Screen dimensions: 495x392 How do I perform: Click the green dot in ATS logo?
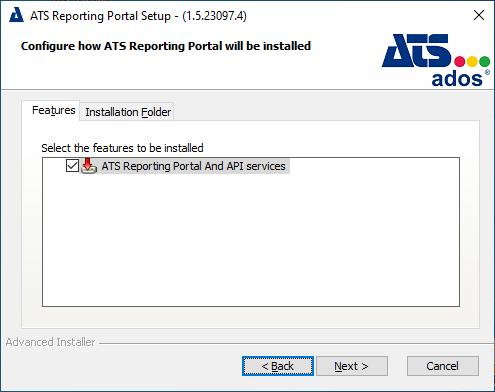point(484,61)
